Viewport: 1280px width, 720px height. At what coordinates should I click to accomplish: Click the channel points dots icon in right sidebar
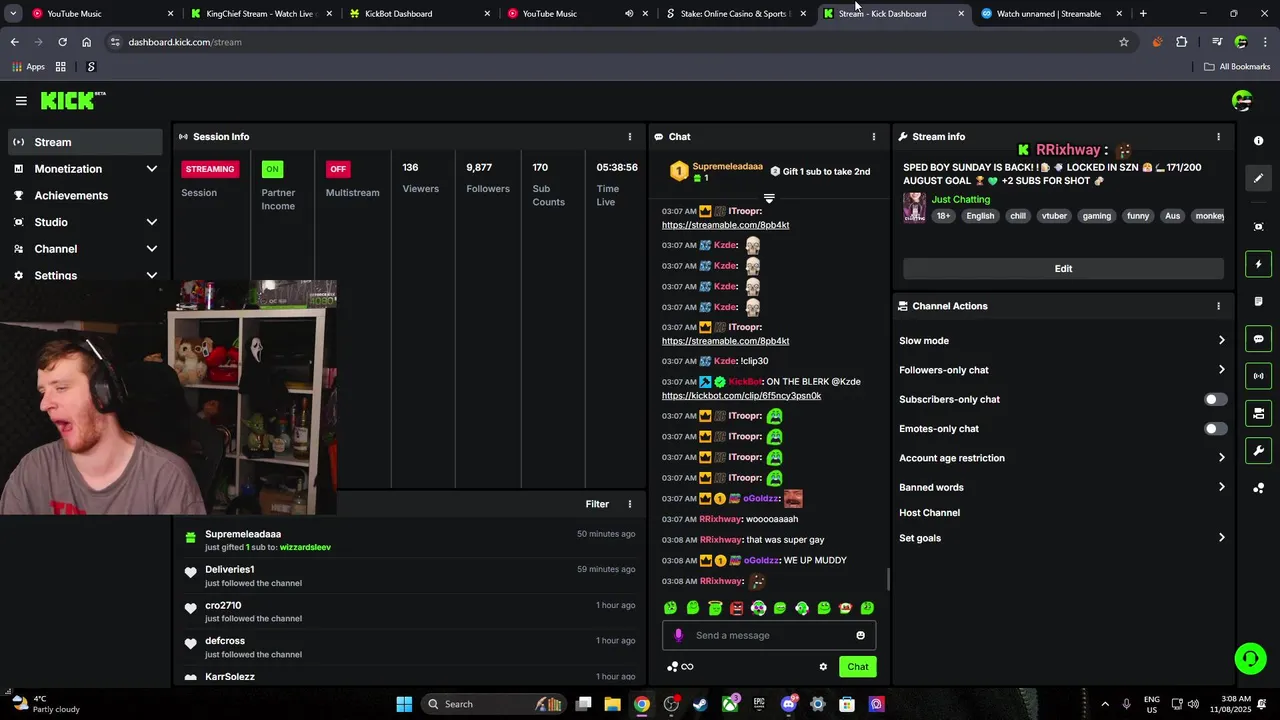click(x=1259, y=488)
